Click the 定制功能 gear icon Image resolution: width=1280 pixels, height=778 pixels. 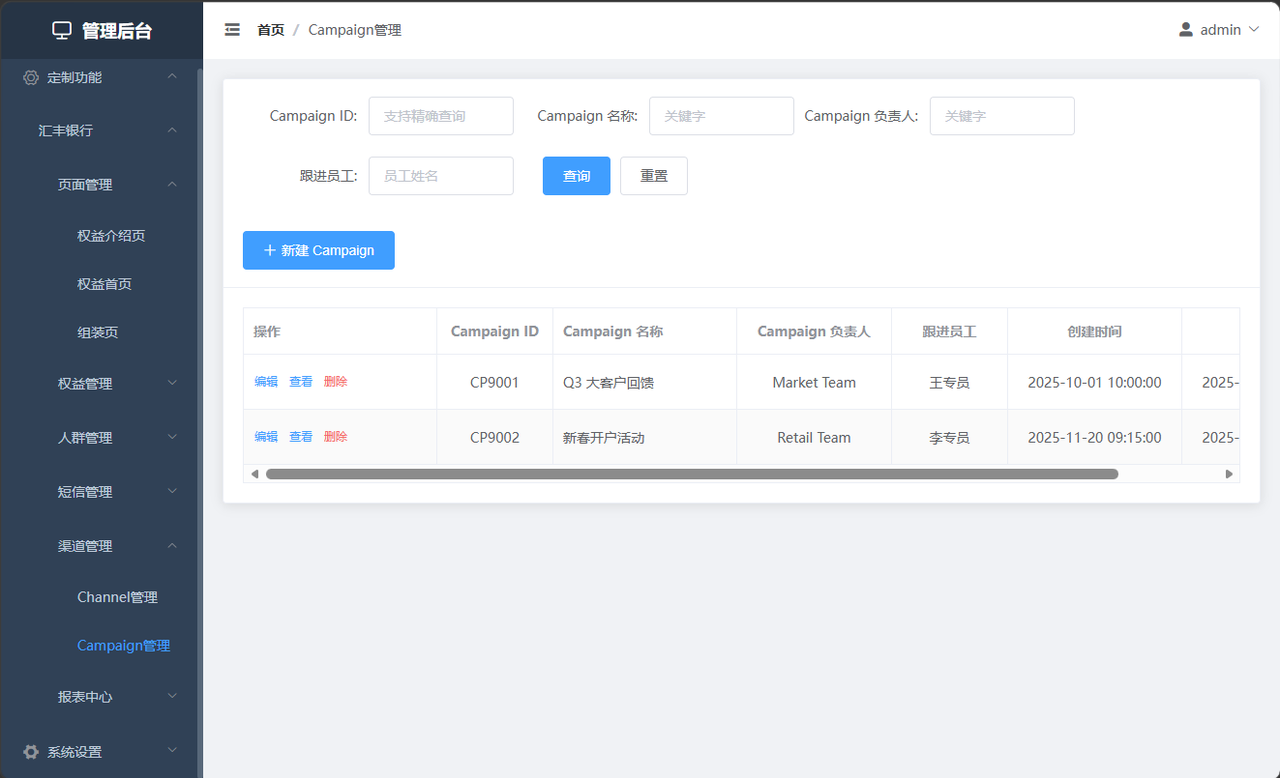click(31, 77)
